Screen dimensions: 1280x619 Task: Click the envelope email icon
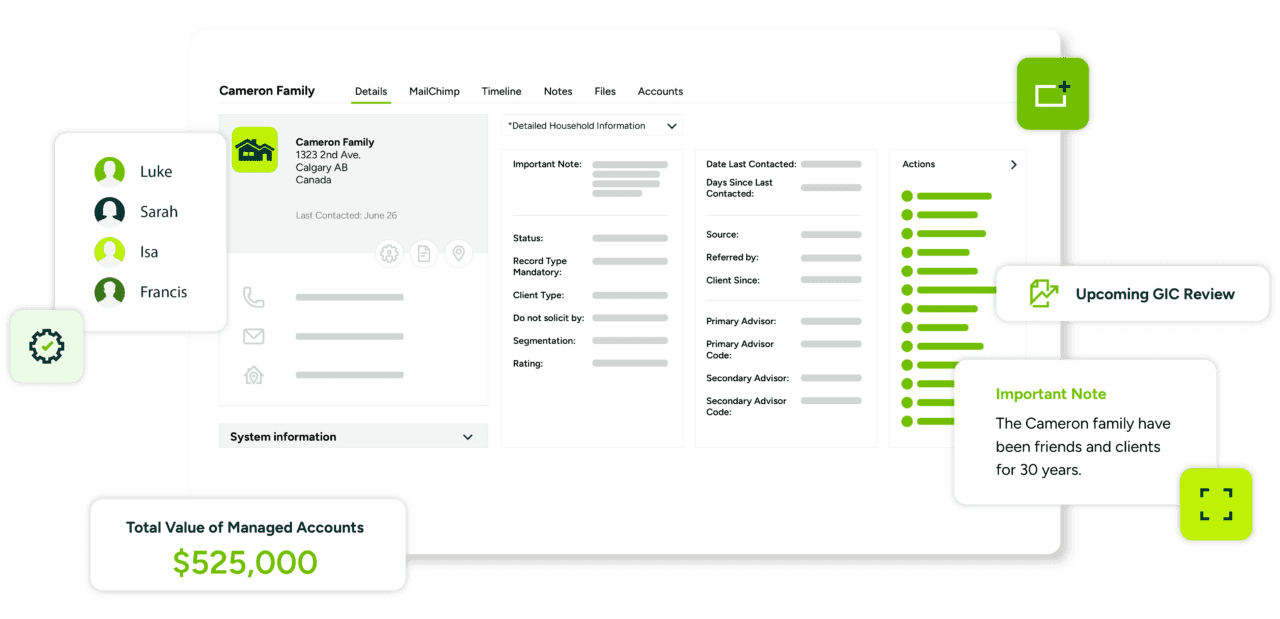pyautogui.click(x=253, y=336)
